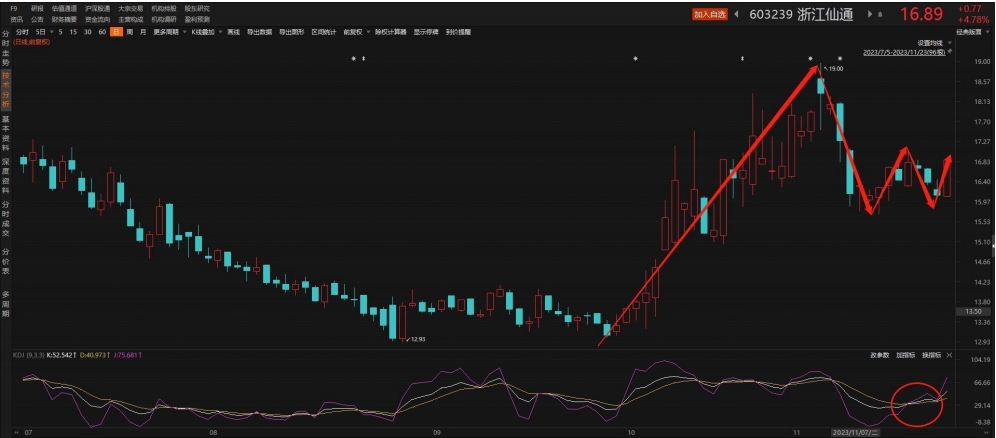Open 机构持股 in the top menu
The height and width of the screenshot is (438, 996).
click(x=164, y=9)
